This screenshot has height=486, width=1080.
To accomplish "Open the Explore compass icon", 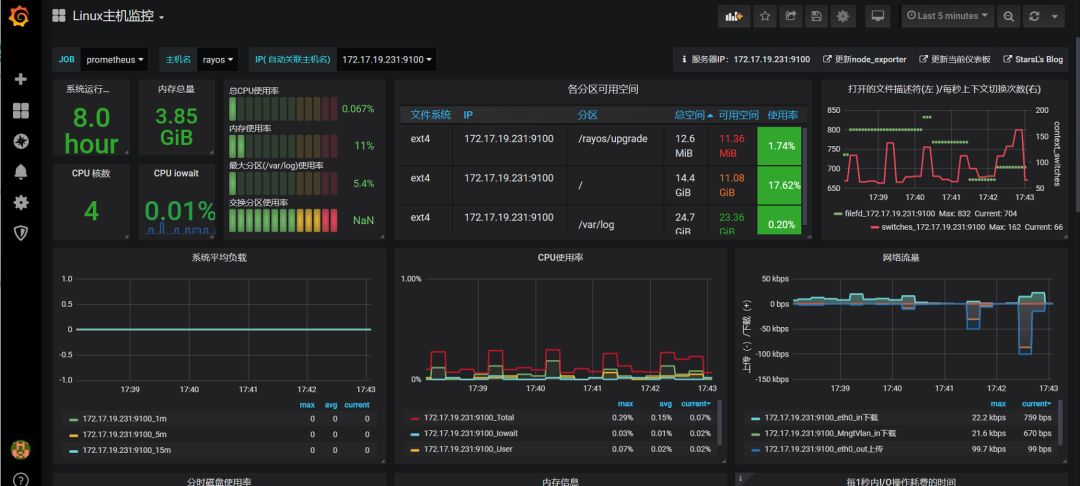I will [x=21, y=142].
